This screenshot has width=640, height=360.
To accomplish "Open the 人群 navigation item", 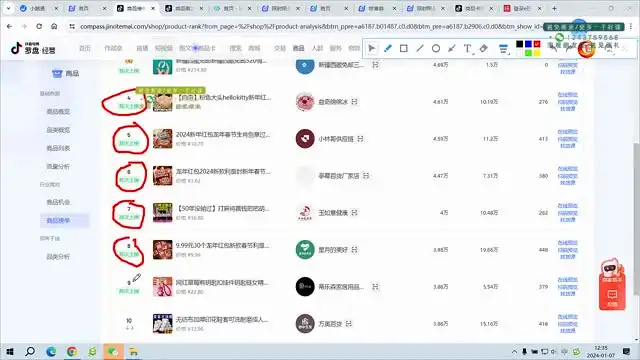I will (x=317, y=48).
